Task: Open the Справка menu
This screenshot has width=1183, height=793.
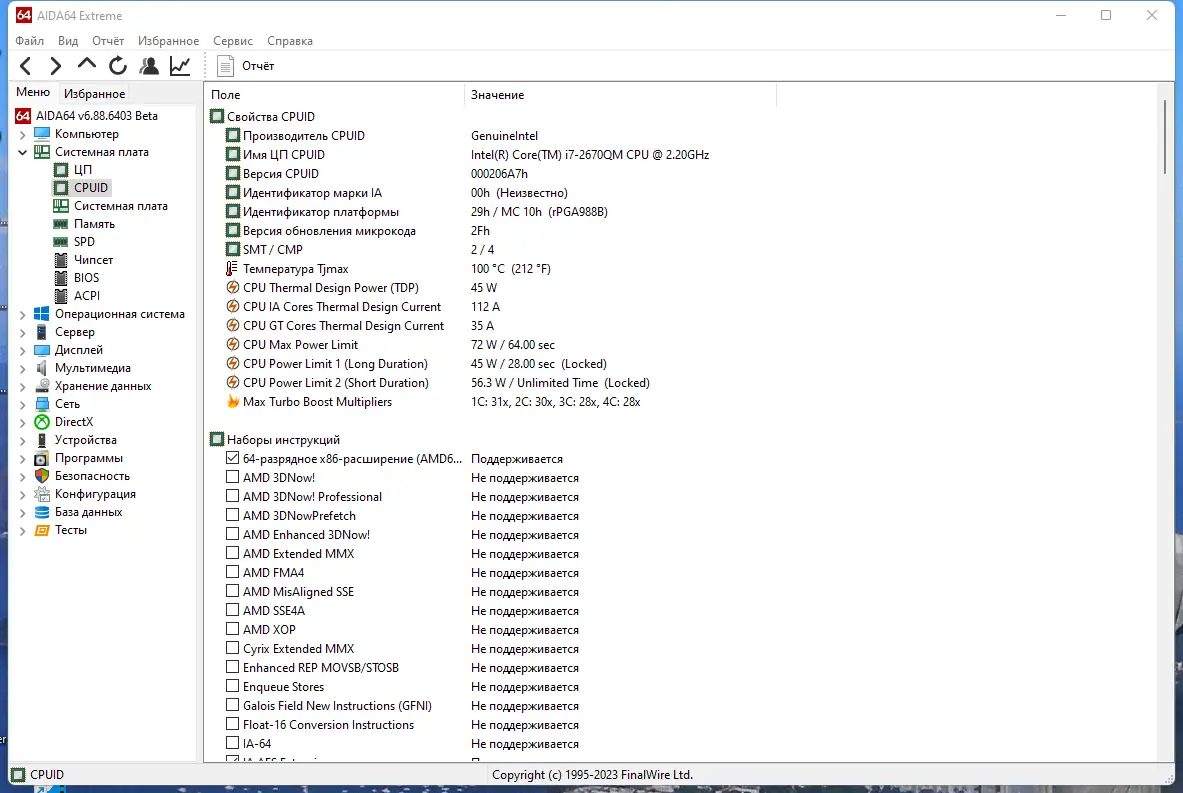Action: 290,41
